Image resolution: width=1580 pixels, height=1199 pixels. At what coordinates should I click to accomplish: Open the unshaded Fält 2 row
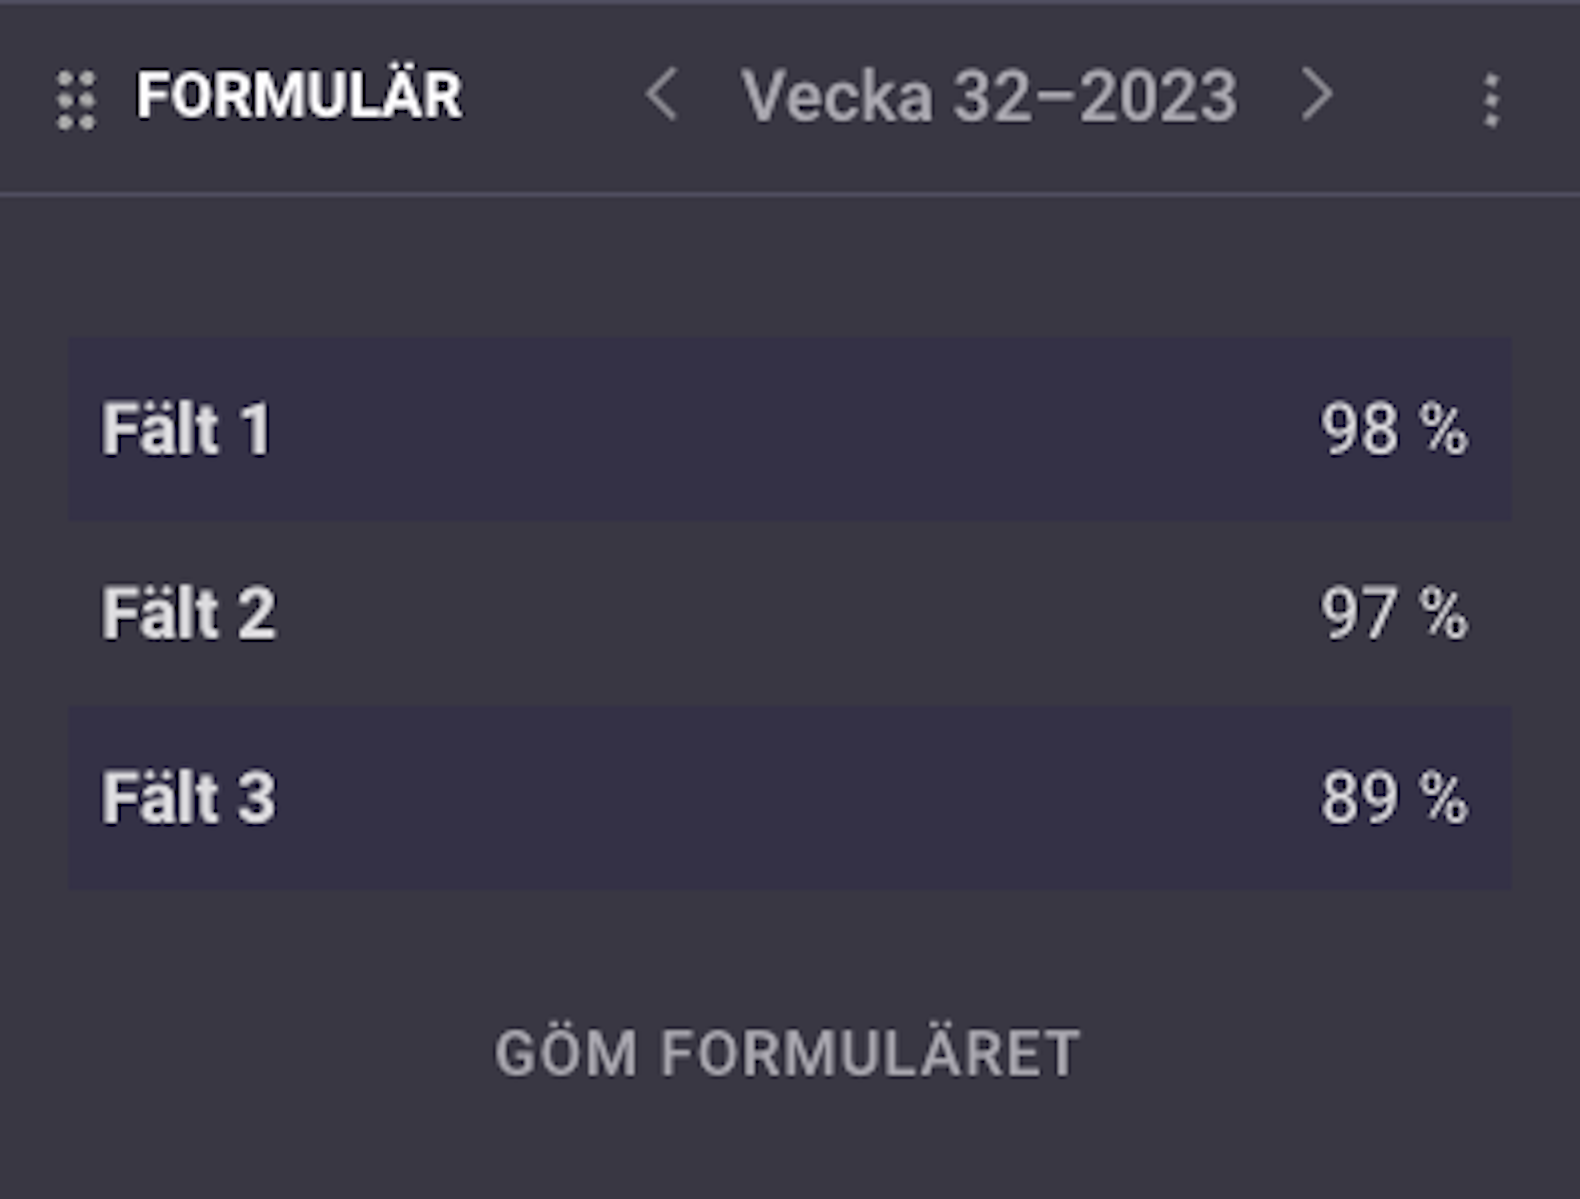[789, 613]
